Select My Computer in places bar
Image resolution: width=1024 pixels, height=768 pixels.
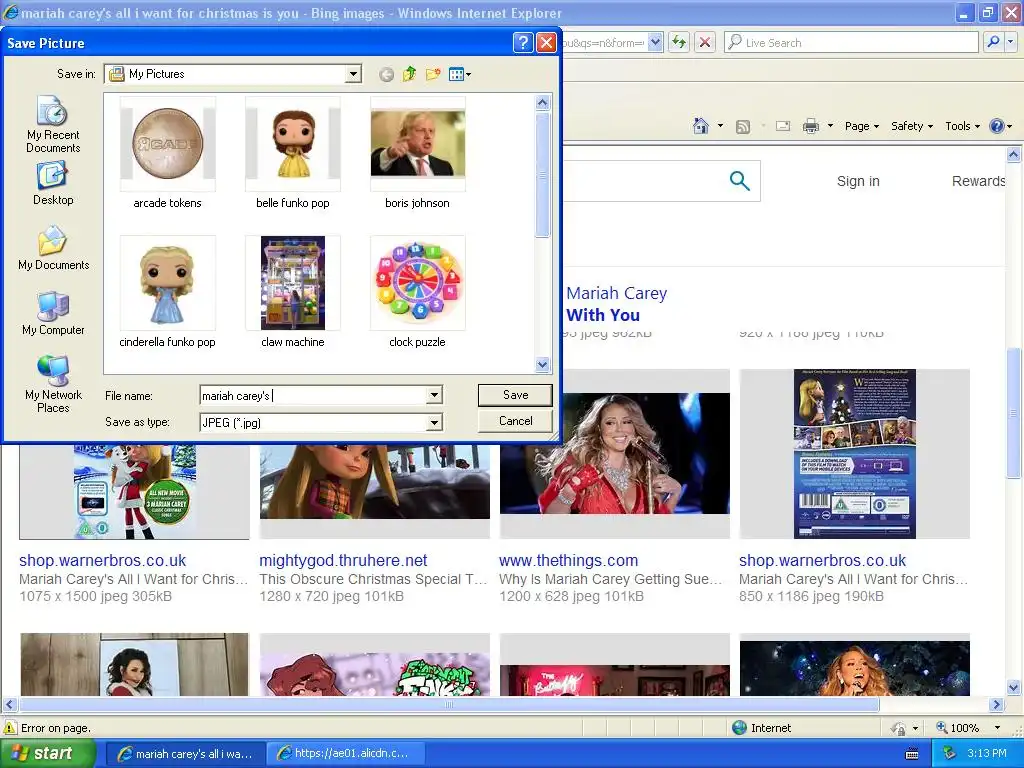(53, 313)
